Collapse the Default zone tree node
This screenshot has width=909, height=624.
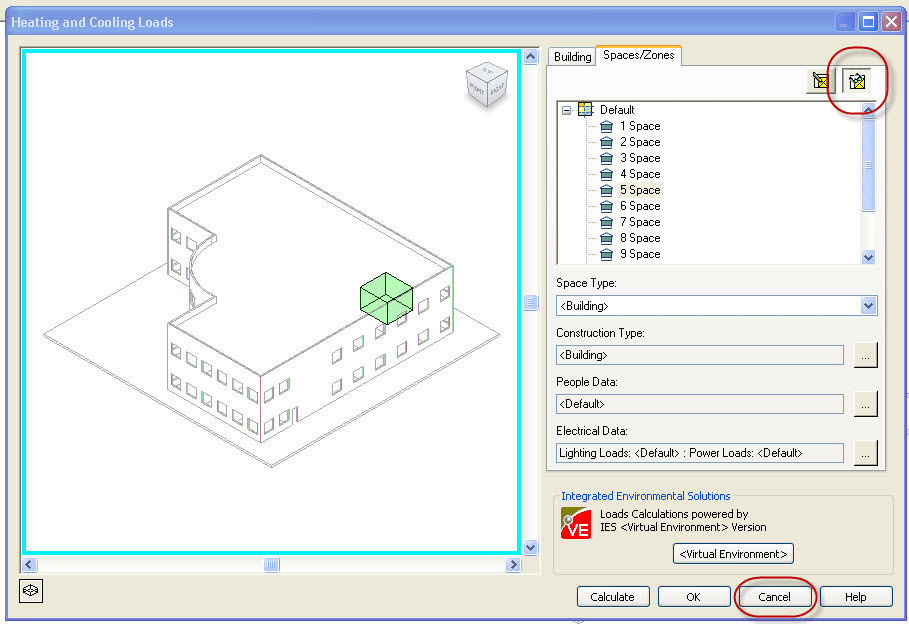click(x=566, y=110)
